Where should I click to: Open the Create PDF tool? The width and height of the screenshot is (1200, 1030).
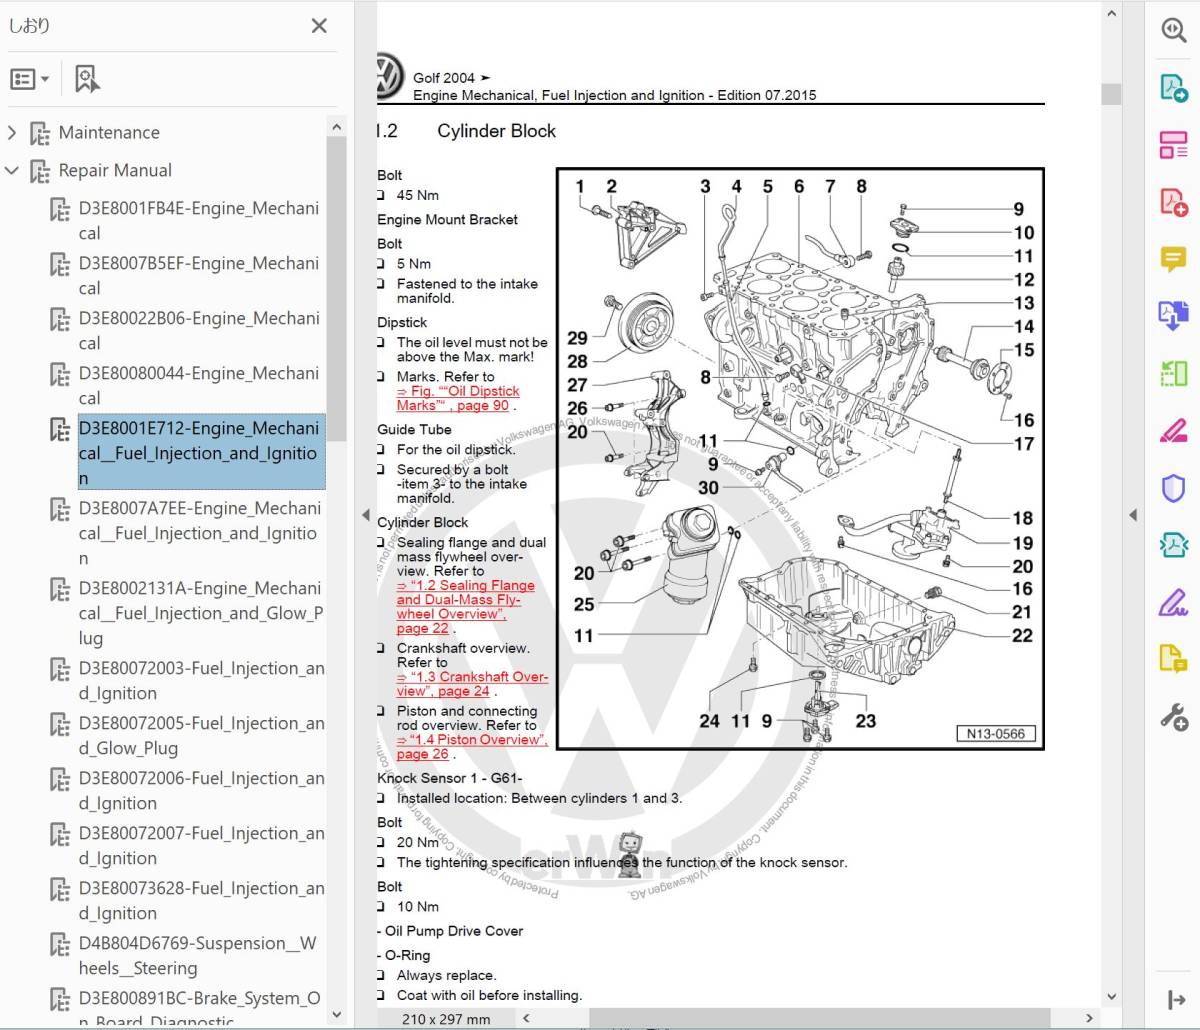coord(1173,202)
